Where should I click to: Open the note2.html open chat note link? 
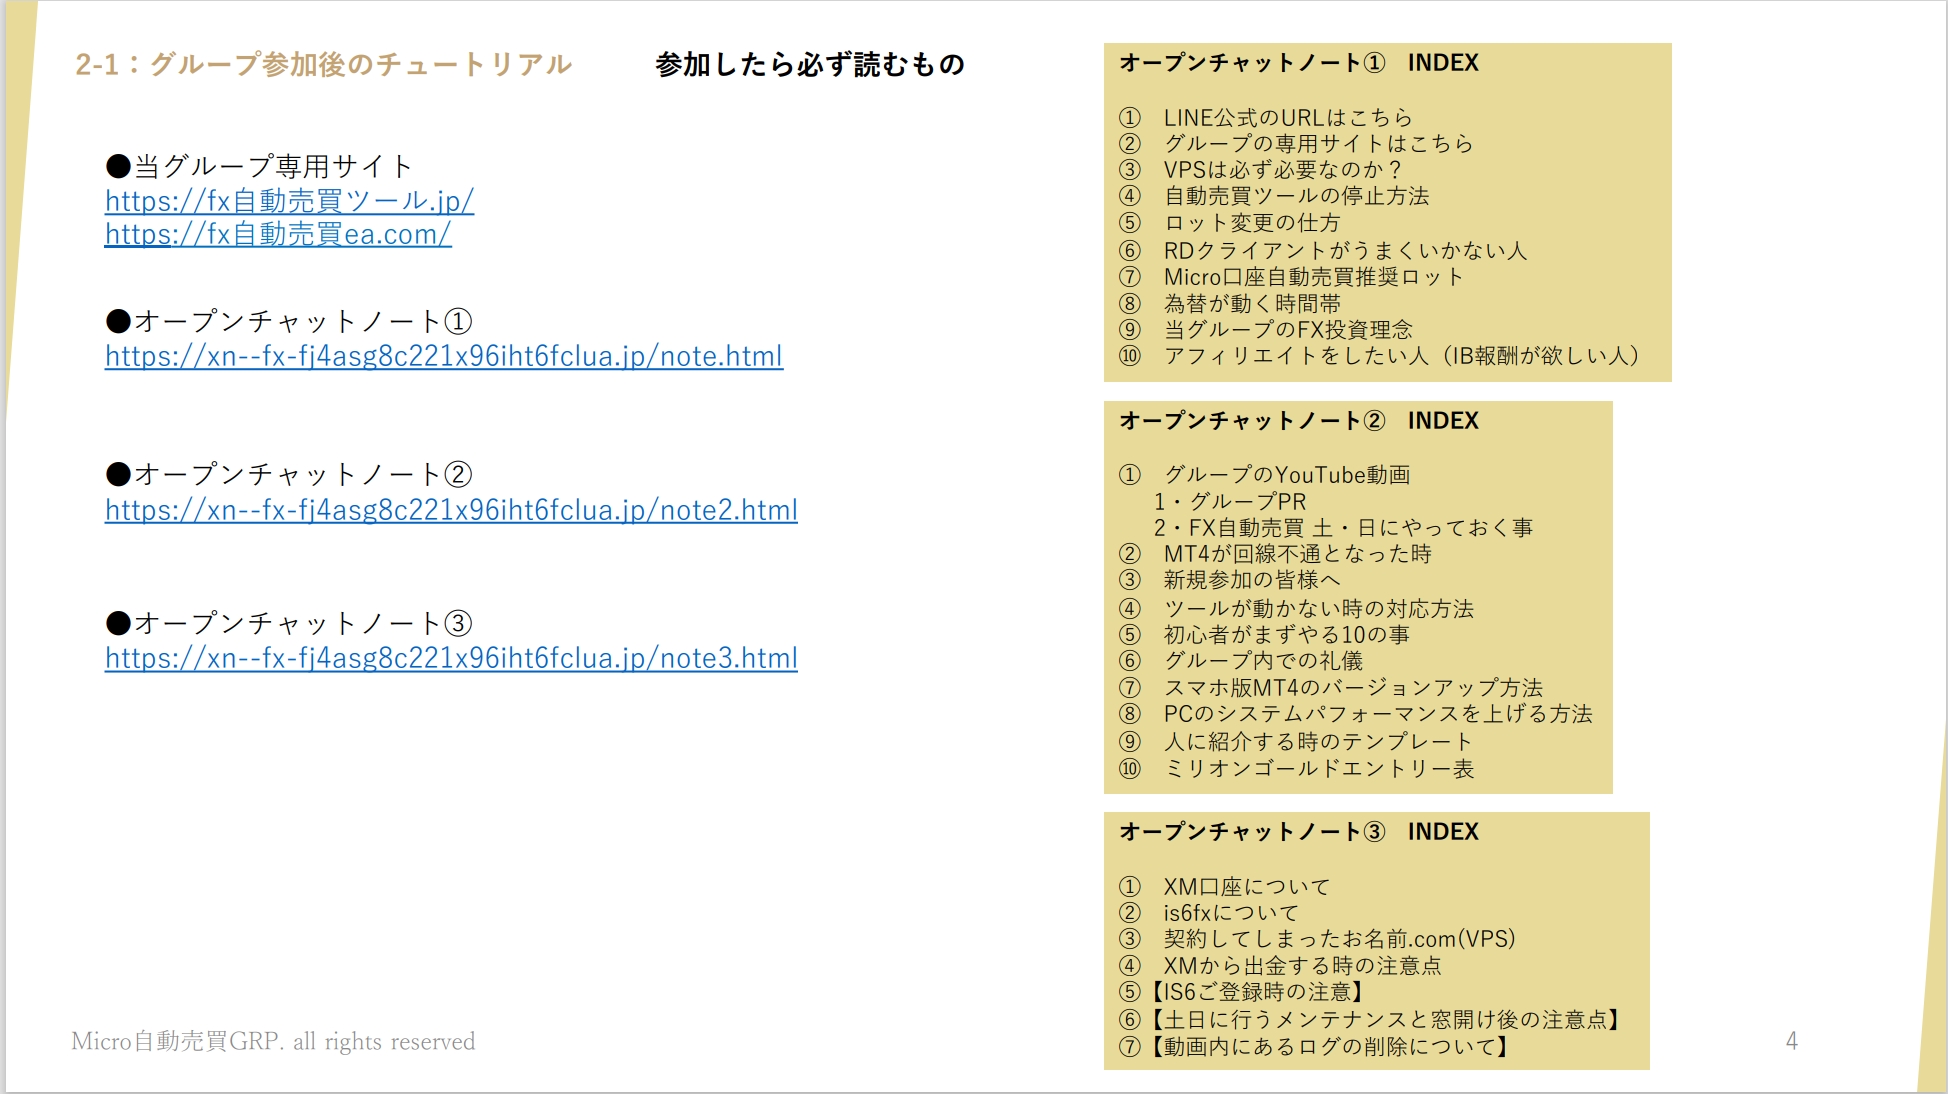(451, 510)
